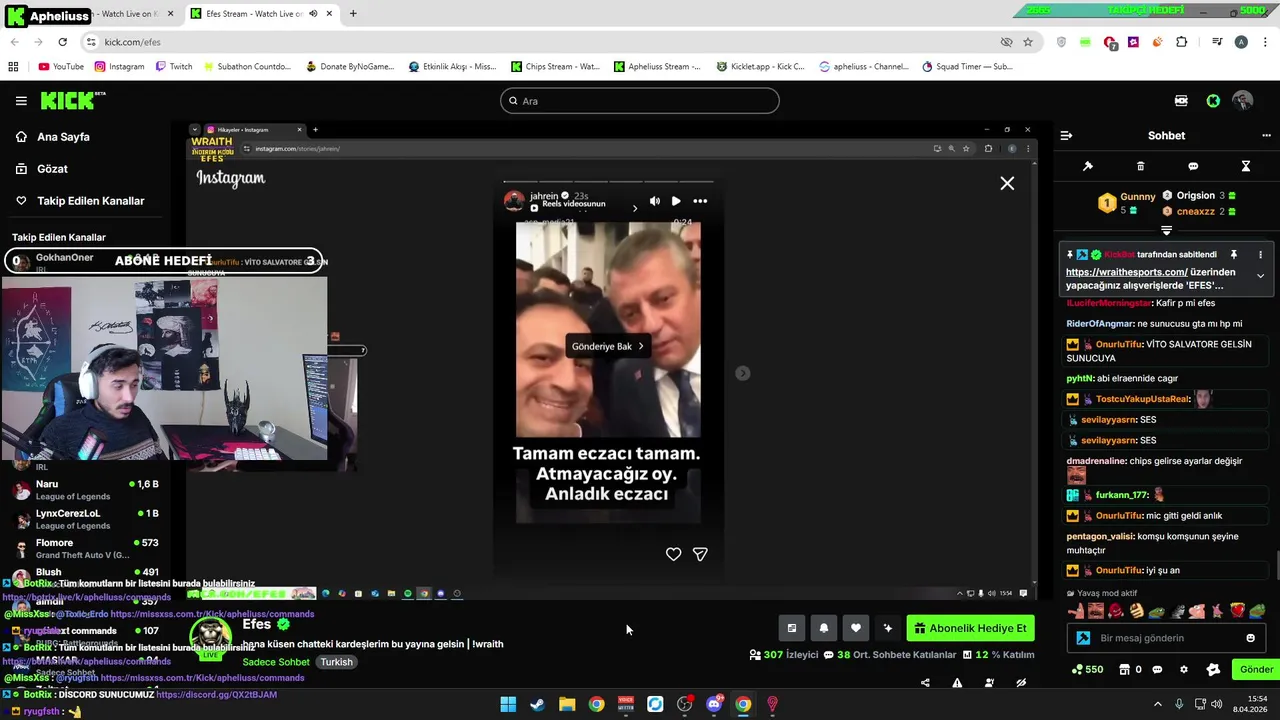Open chat settings gear icon
1280x720 pixels.
1184,670
